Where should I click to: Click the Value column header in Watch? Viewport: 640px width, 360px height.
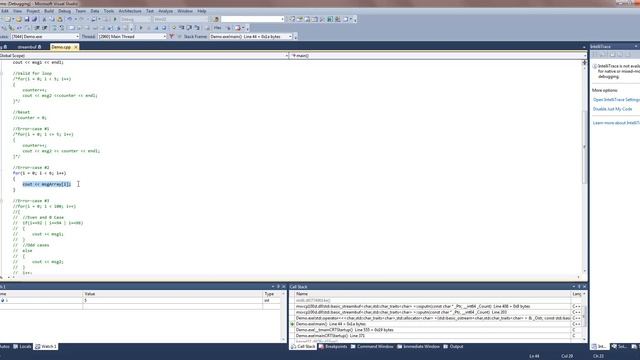(x=173, y=294)
